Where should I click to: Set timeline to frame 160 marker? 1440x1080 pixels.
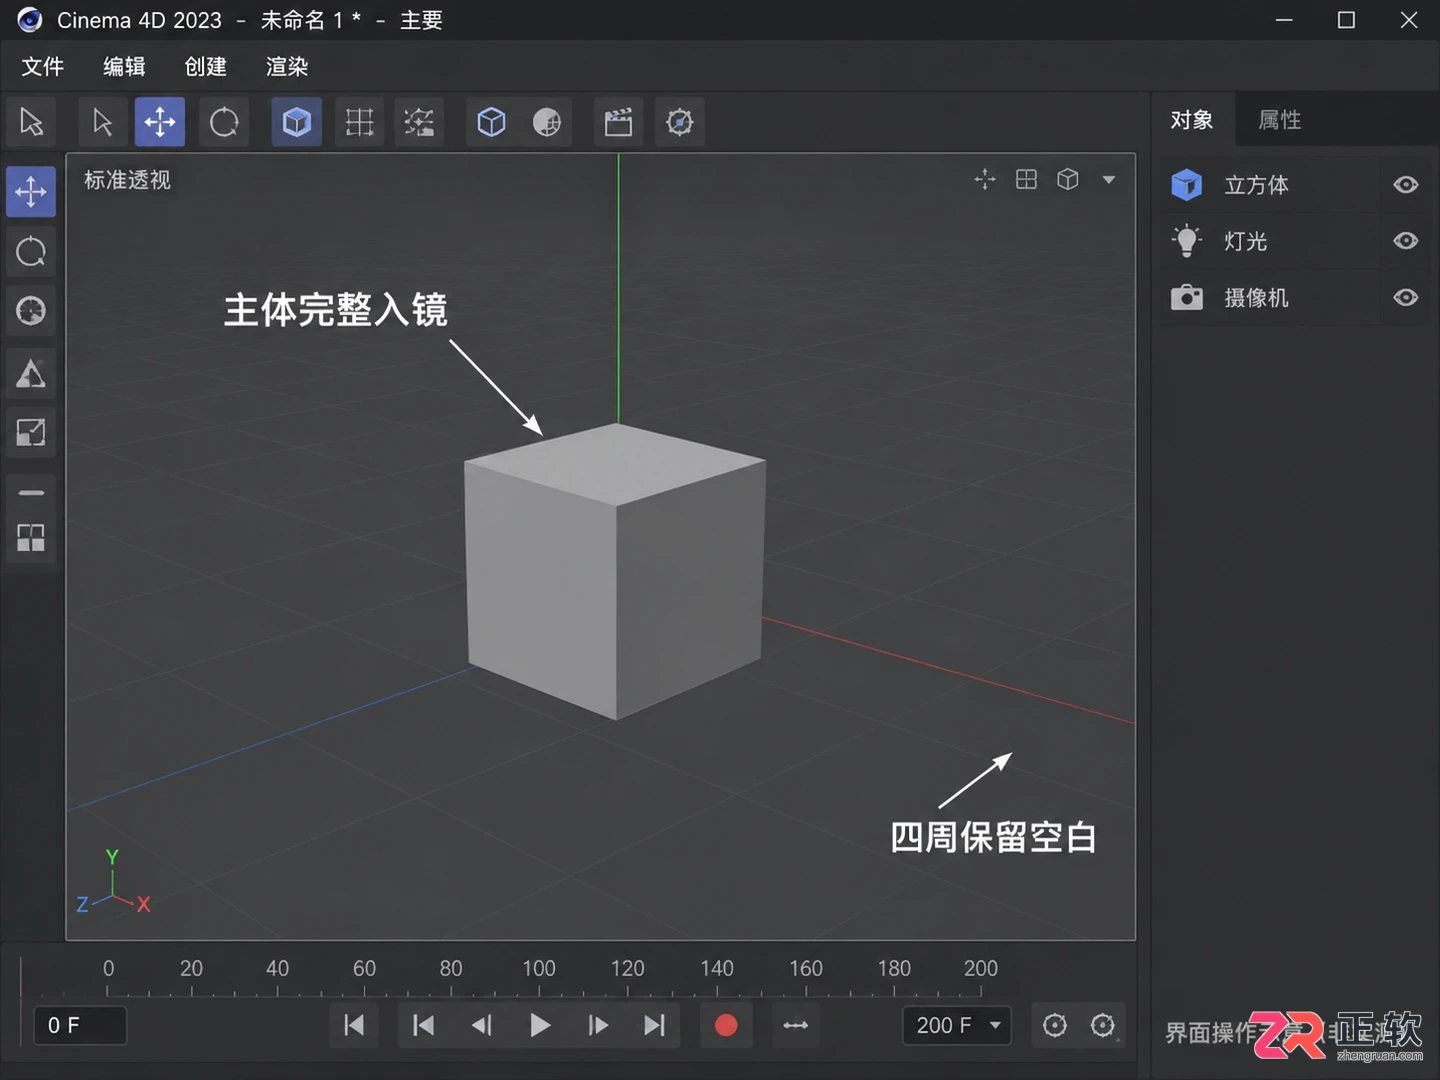[x=805, y=968]
